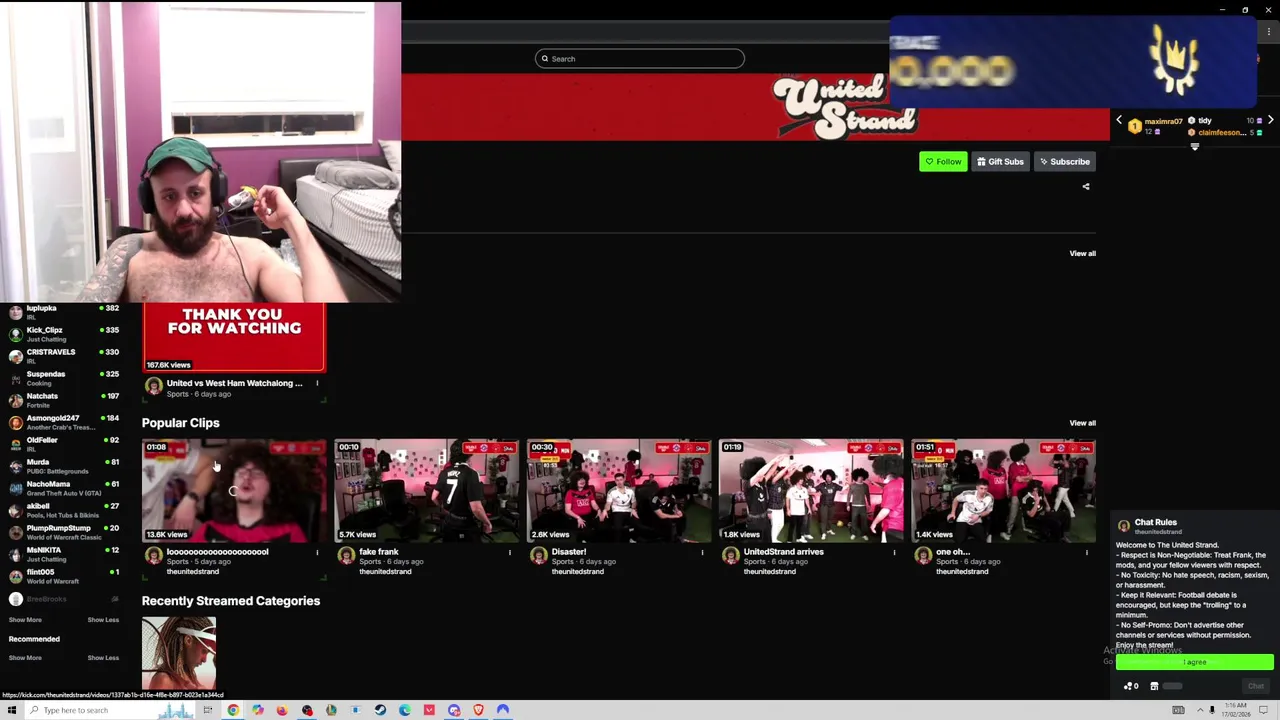Click the MsNIKITA channel avatar in sidebar
Viewport: 1280px width, 720px height.
click(x=15, y=554)
